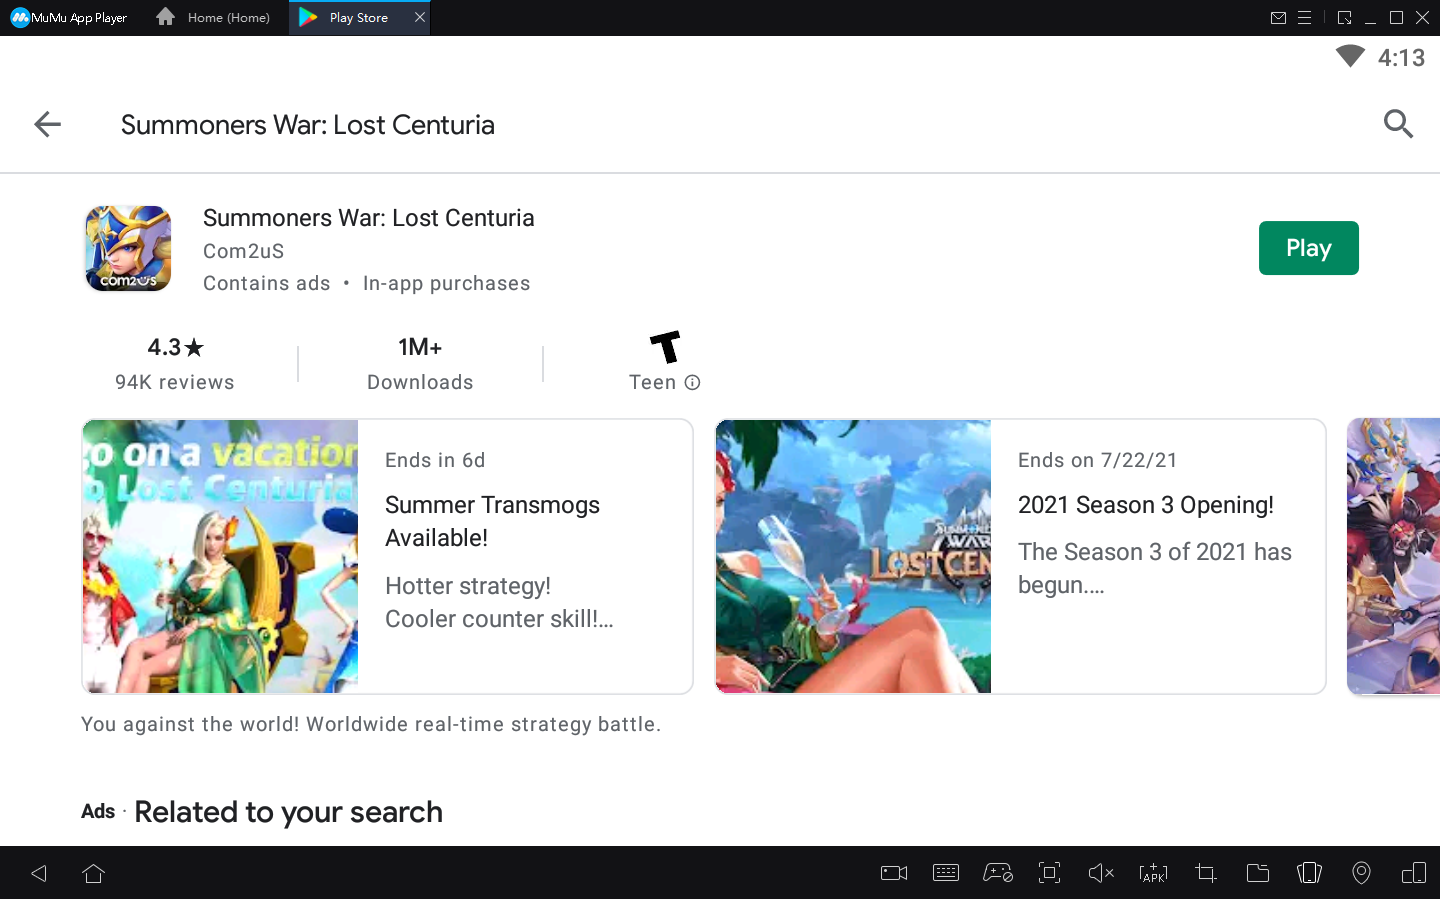Toggle the muted speaker volume icon
This screenshot has width=1440, height=899.
(1101, 873)
